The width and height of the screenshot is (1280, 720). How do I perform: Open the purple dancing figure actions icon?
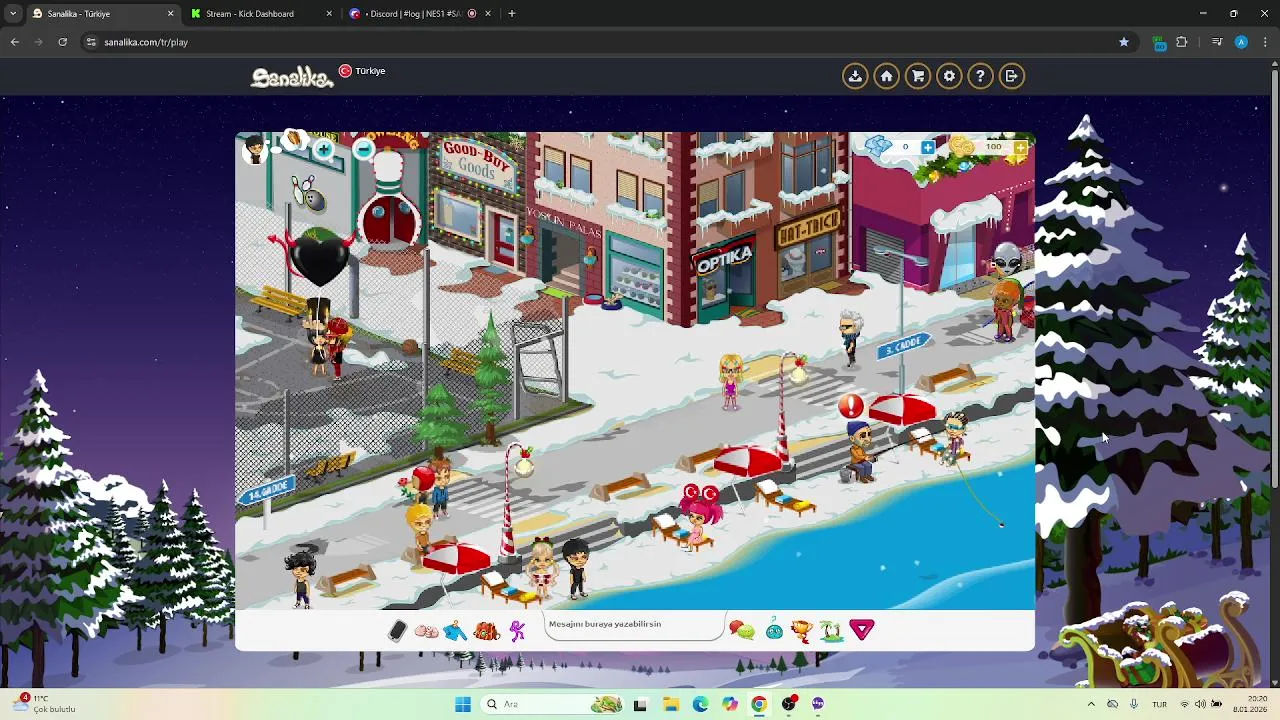(x=517, y=631)
